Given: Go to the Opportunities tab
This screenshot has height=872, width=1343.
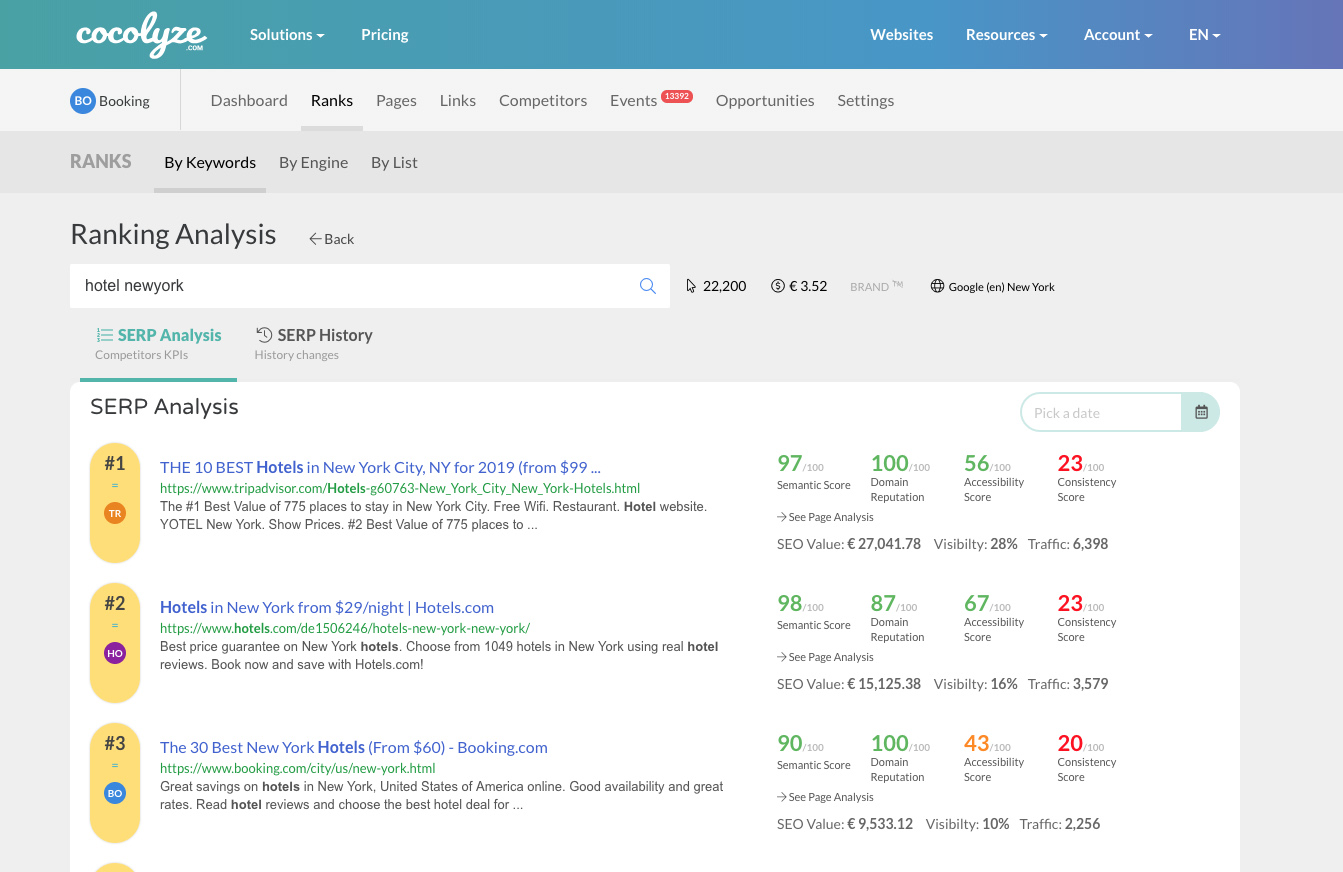Looking at the screenshot, I should [x=765, y=100].
